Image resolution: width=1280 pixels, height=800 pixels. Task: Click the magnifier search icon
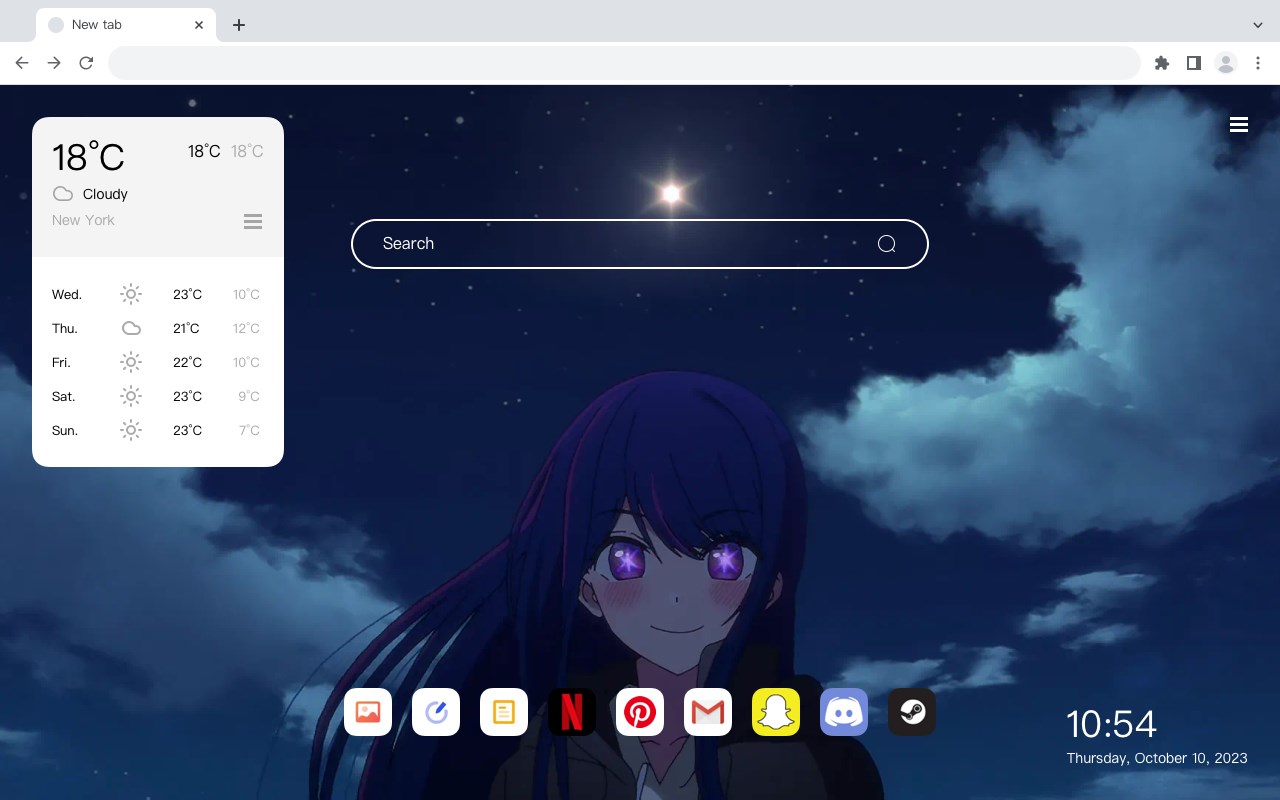tap(886, 244)
